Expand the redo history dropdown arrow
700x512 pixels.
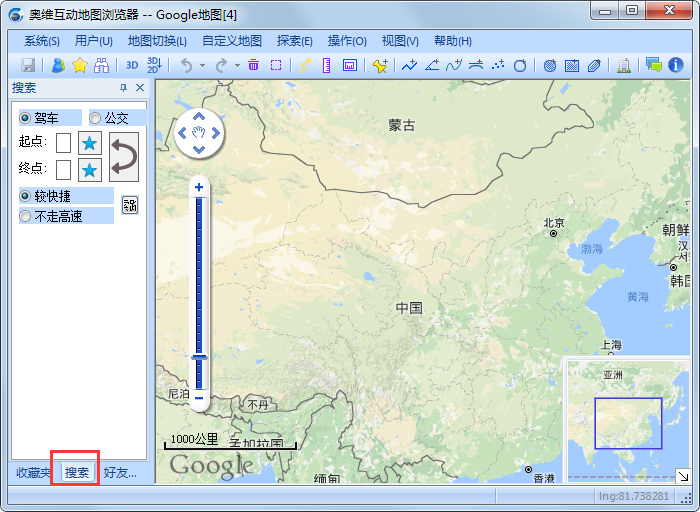[x=237, y=66]
